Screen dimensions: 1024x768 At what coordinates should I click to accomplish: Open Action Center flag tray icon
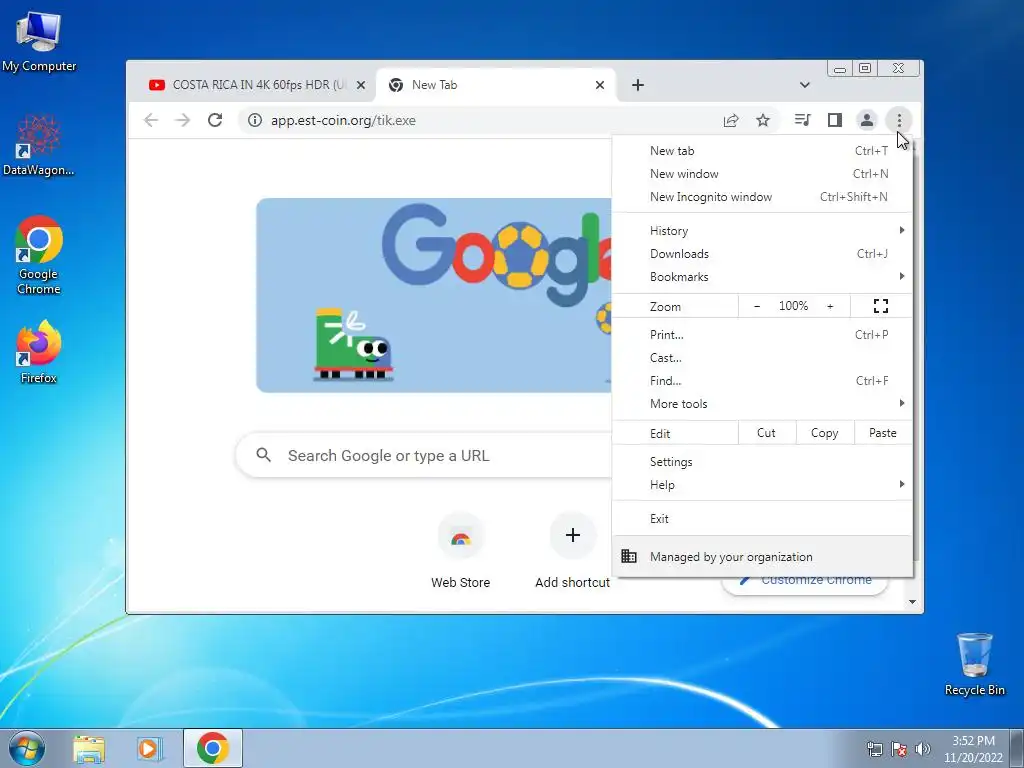coord(899,749)
